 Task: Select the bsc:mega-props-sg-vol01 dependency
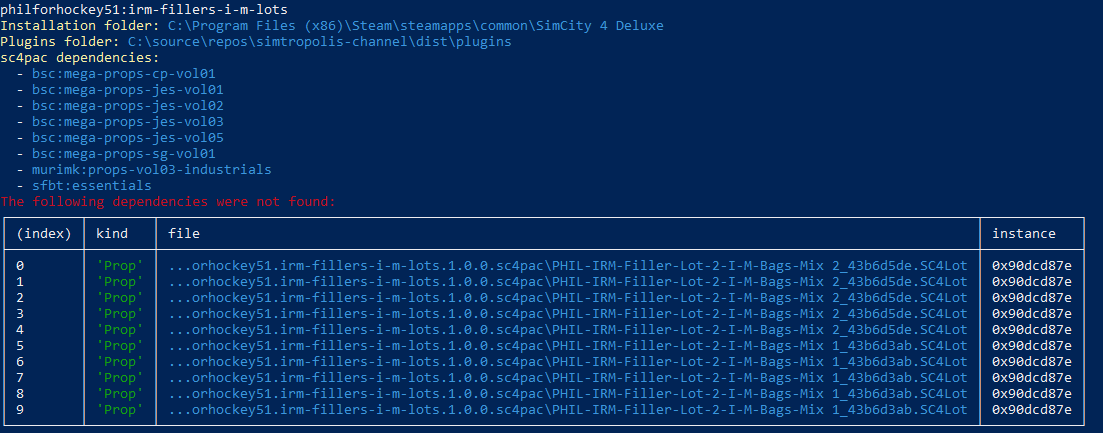tap(123, 154)
